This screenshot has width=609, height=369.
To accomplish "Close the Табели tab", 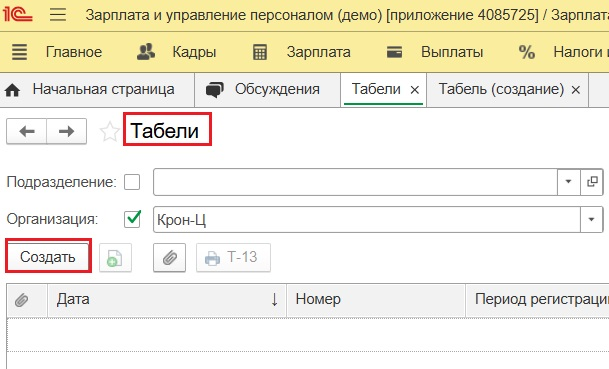I will 415,90.
